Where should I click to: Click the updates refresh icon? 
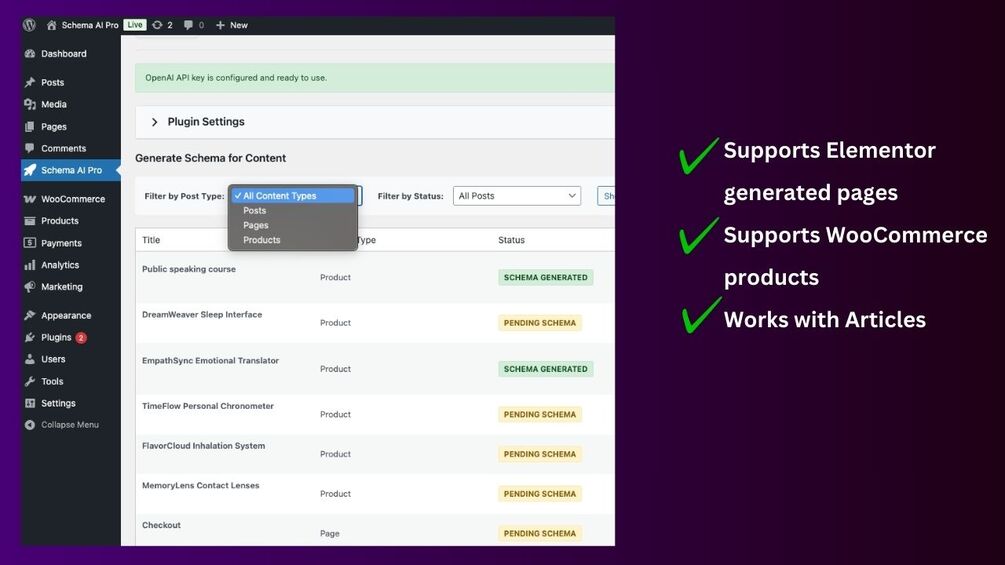click(x=157, y=25)
